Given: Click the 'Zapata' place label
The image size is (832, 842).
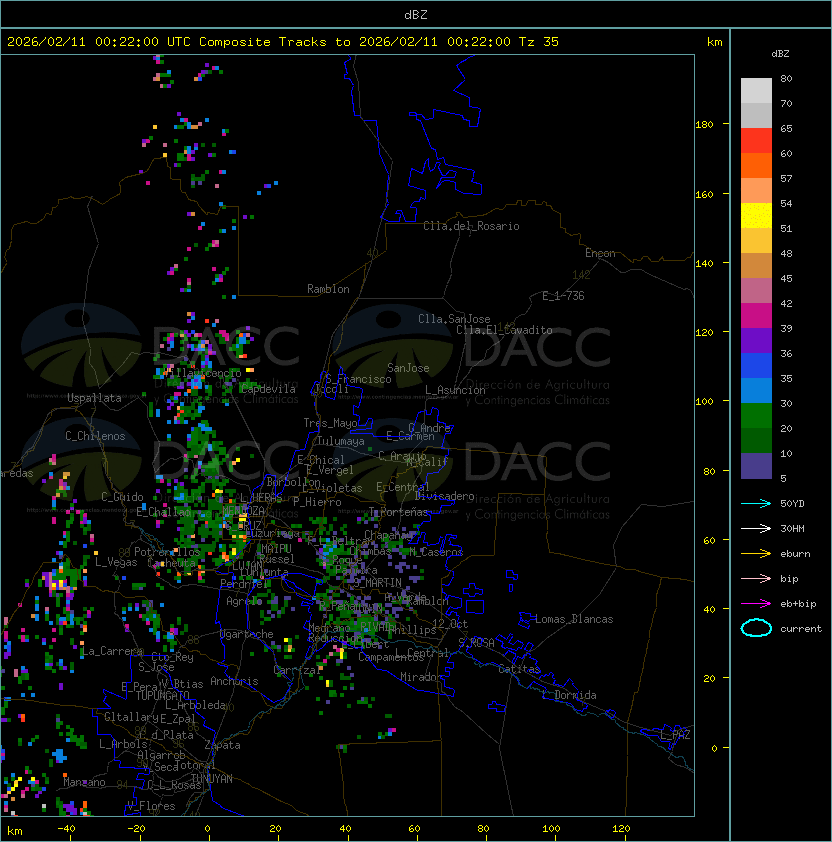Looking at the screenshot, I should pos(222,745).
